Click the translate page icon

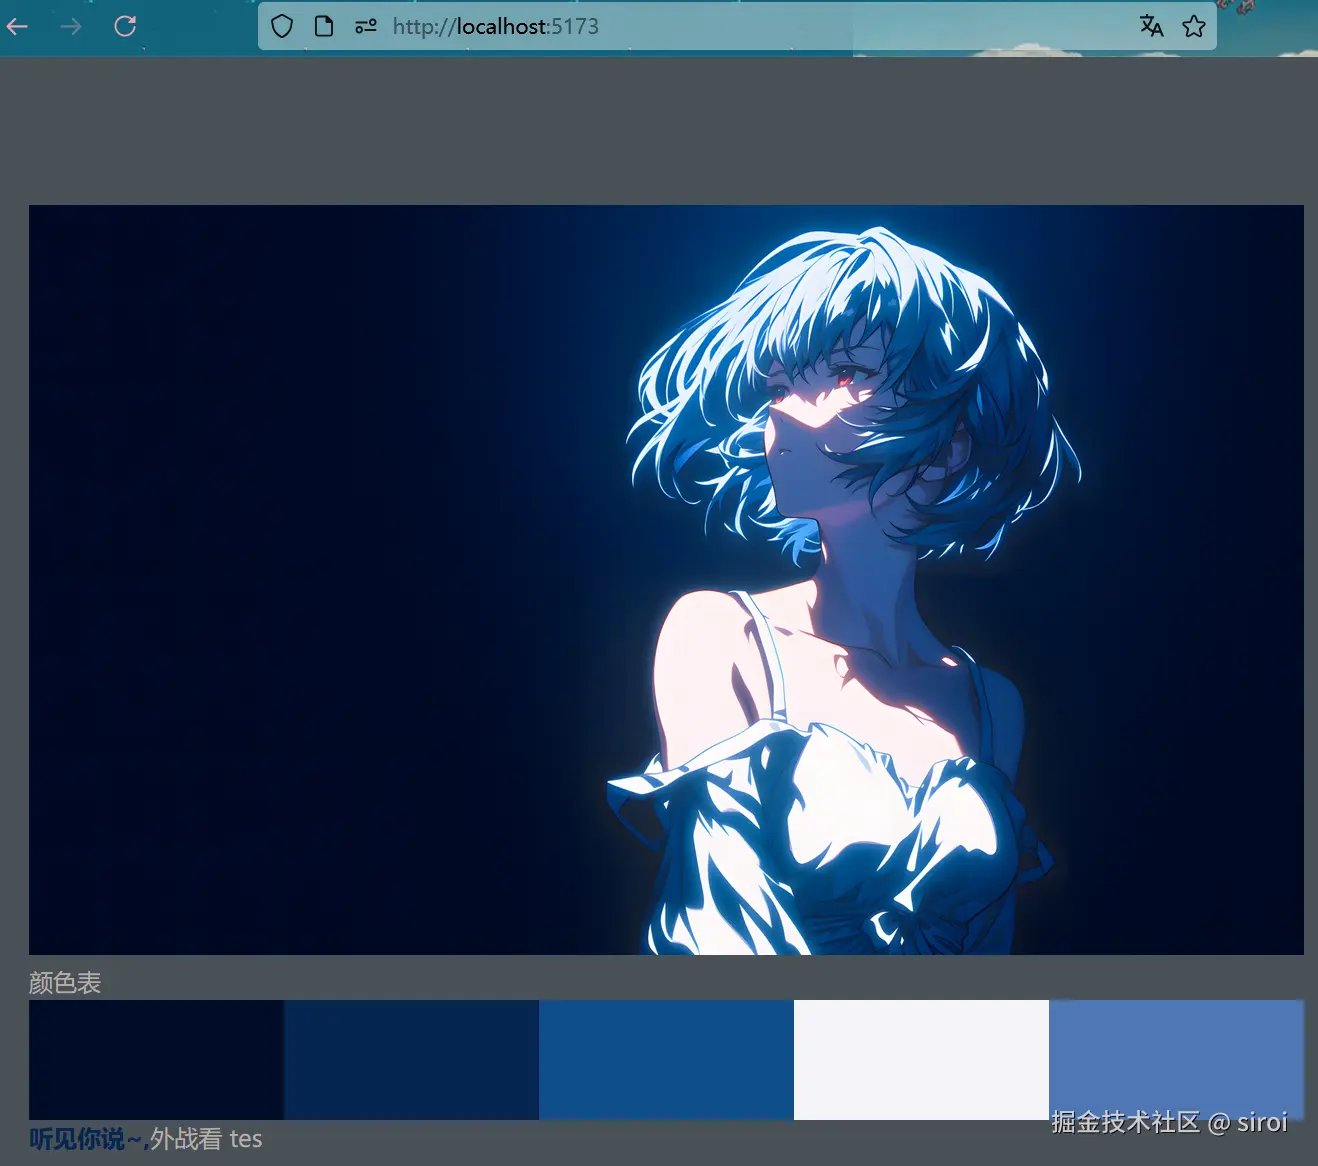tap(1151, 26)
